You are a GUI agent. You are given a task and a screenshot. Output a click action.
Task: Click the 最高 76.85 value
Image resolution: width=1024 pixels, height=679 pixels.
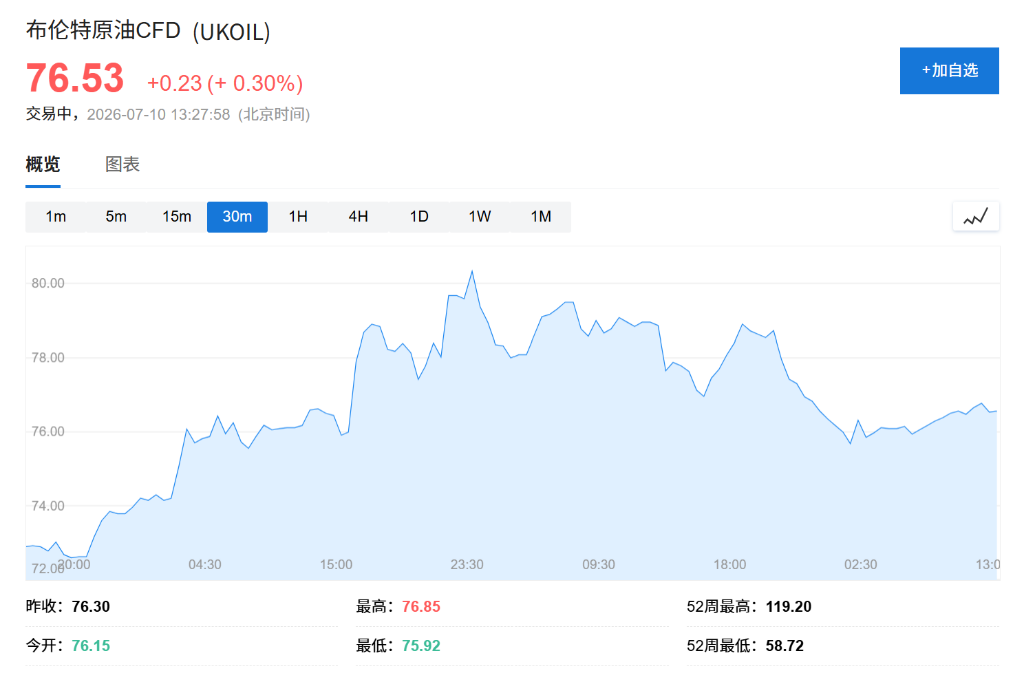(x=421, y=607)
